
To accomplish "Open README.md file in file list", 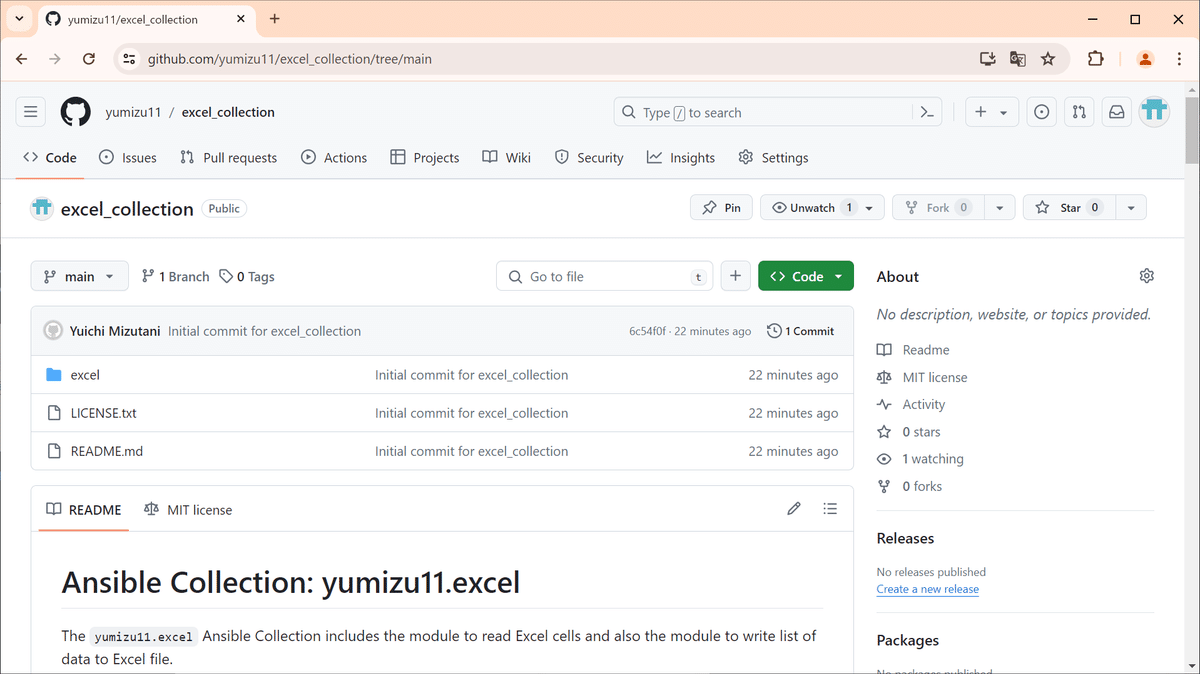I will (x=106, y=451).
